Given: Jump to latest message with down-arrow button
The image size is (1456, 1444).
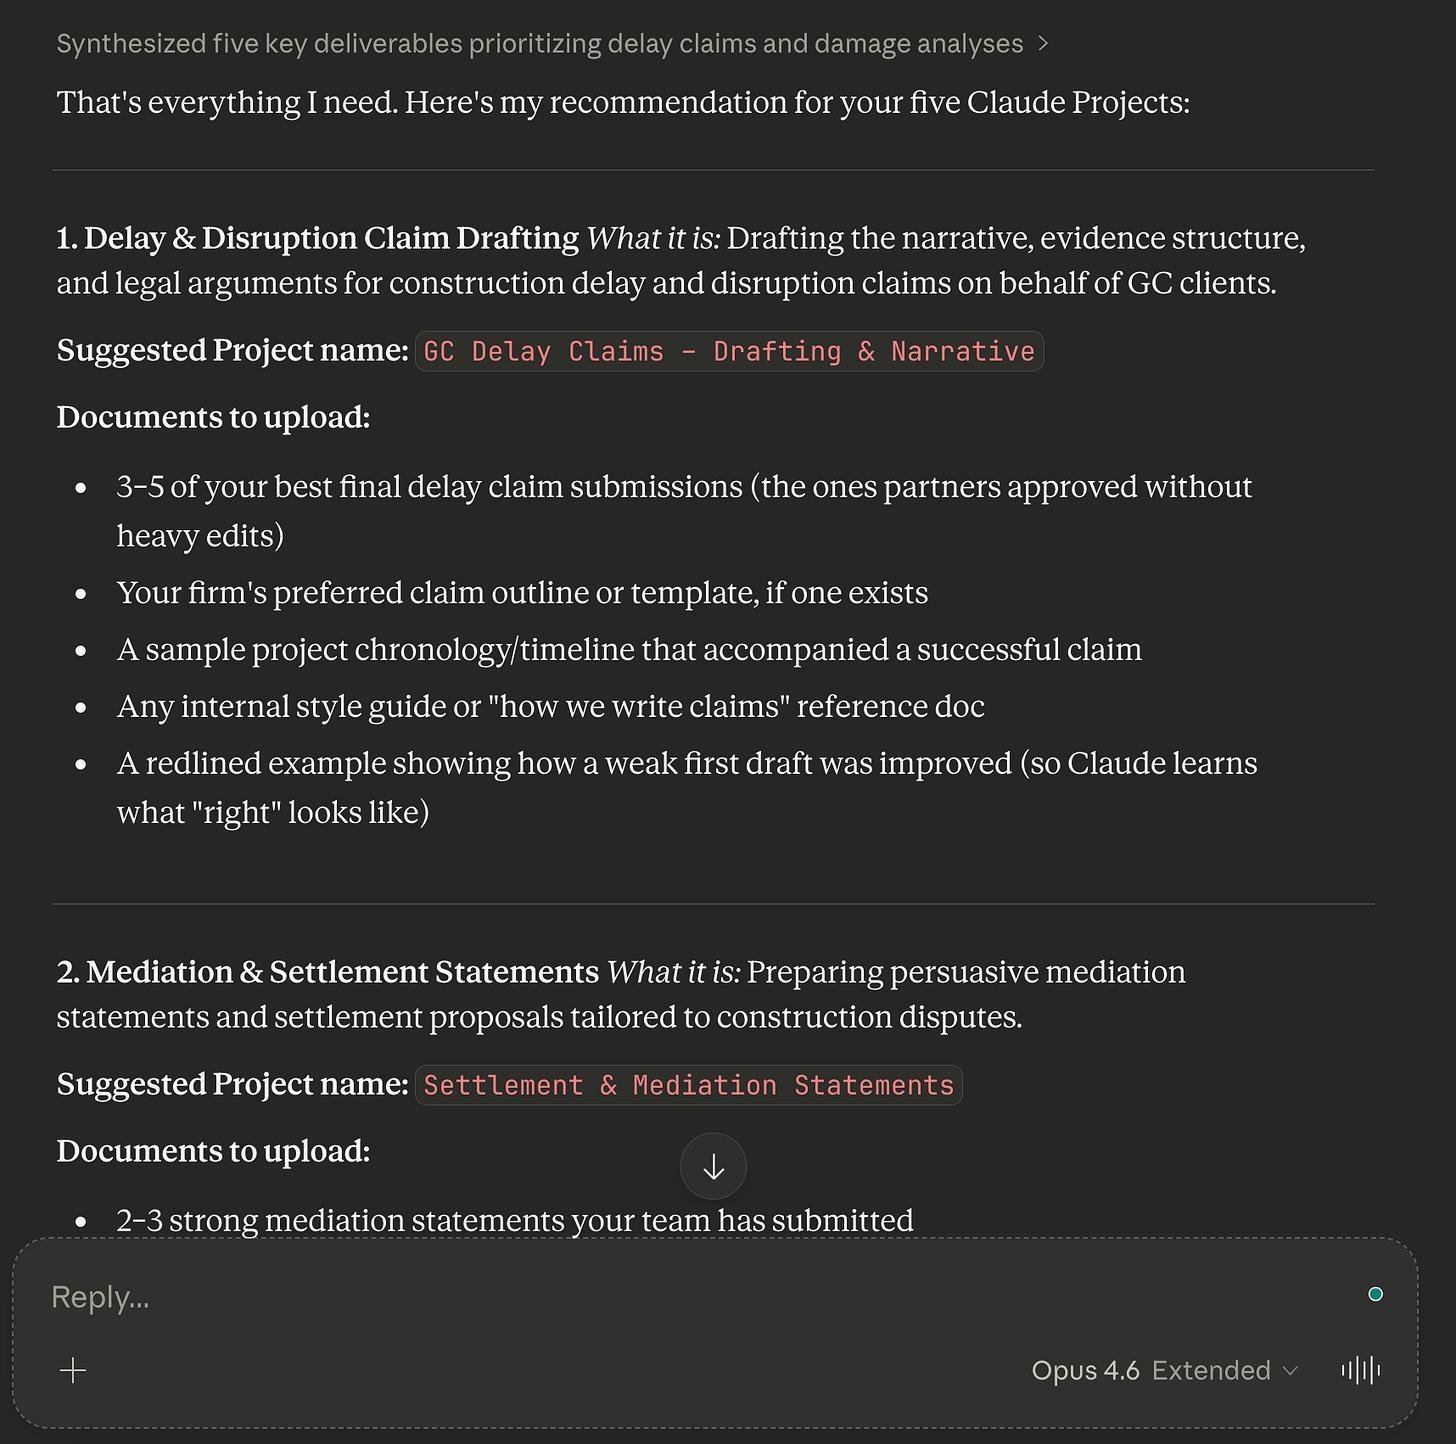Looking at the screenshot, I should [713, 1166].
